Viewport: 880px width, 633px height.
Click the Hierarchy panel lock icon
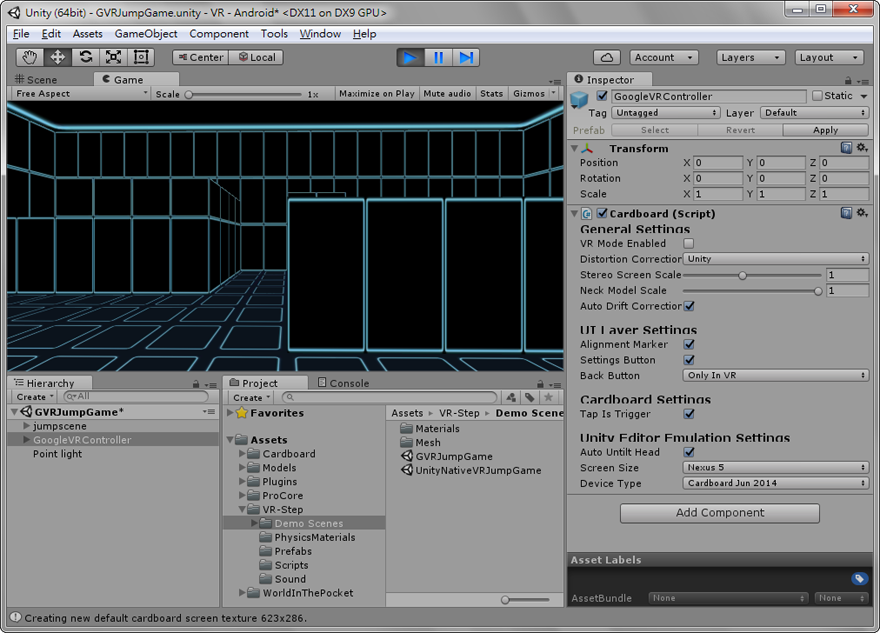(196, 384)
